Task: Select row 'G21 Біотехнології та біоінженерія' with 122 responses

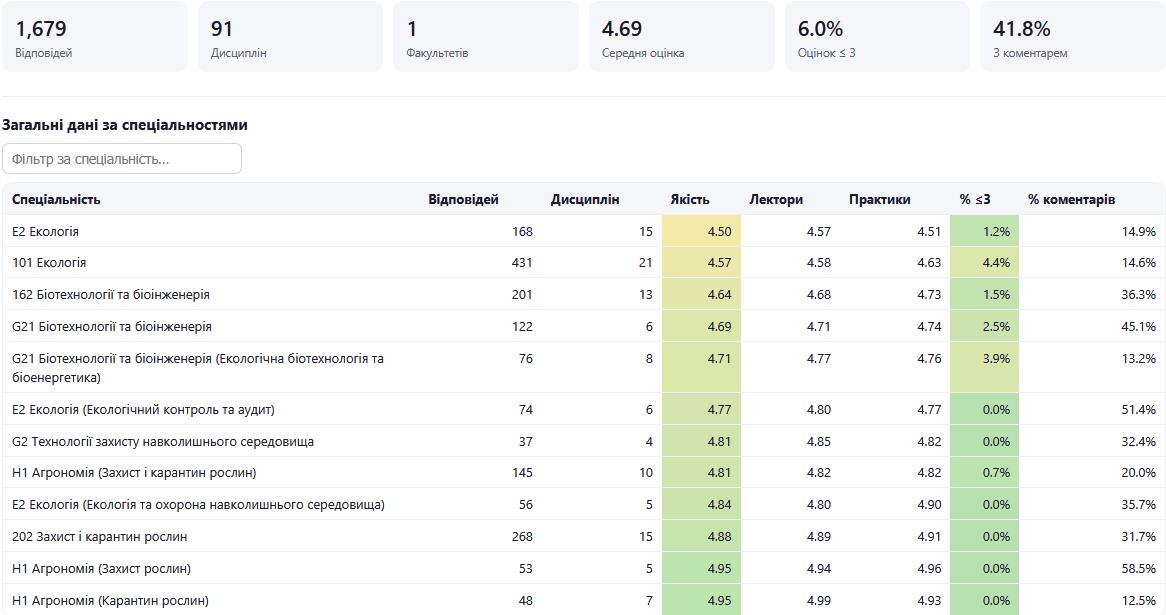Action: click(583, 326)
